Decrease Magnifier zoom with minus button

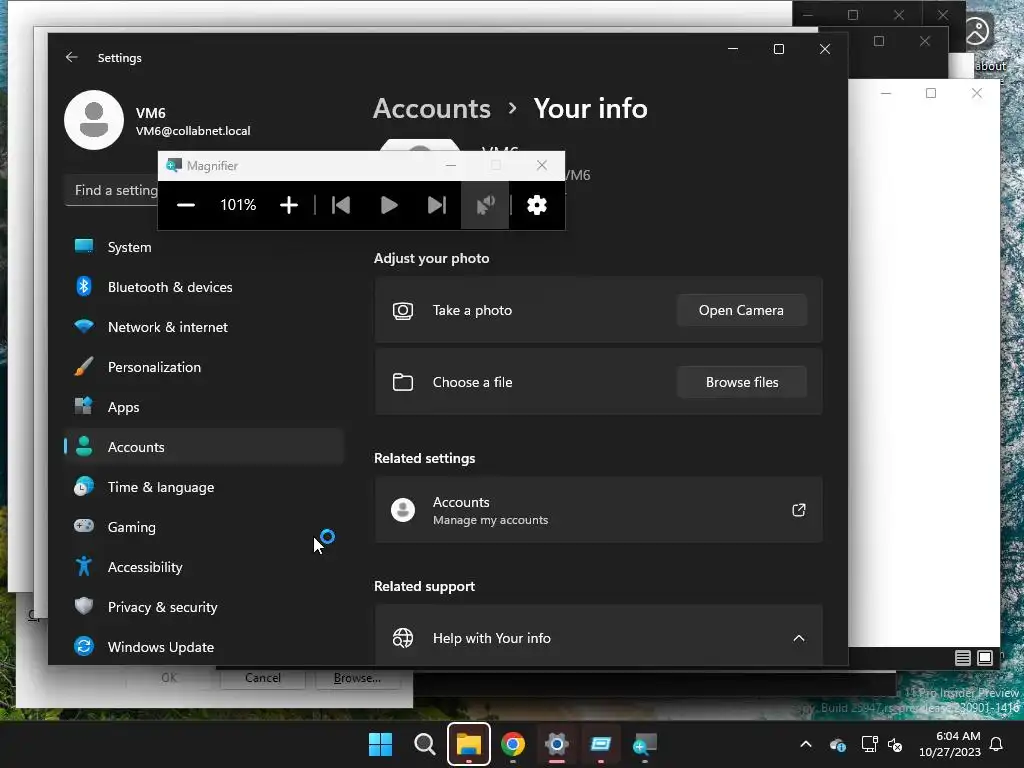point(186,205)
